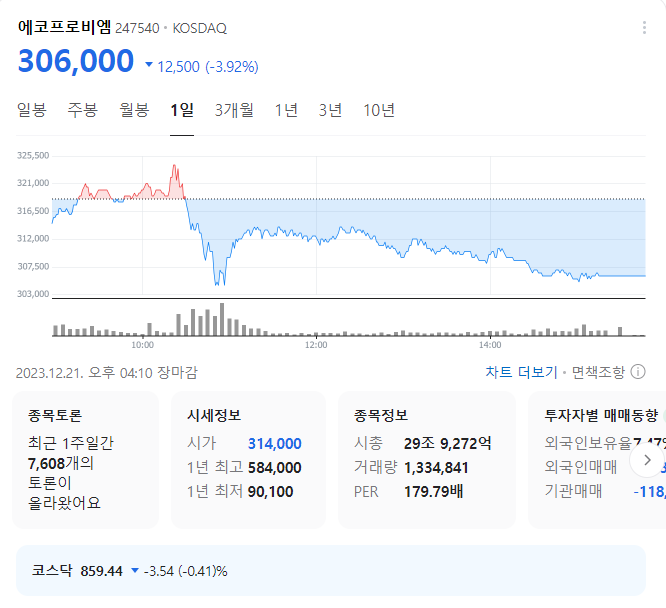The height and width of the screenshot is (608, 666).
Task: Open the 차트 더보기 link
Action: pos(521,372)
